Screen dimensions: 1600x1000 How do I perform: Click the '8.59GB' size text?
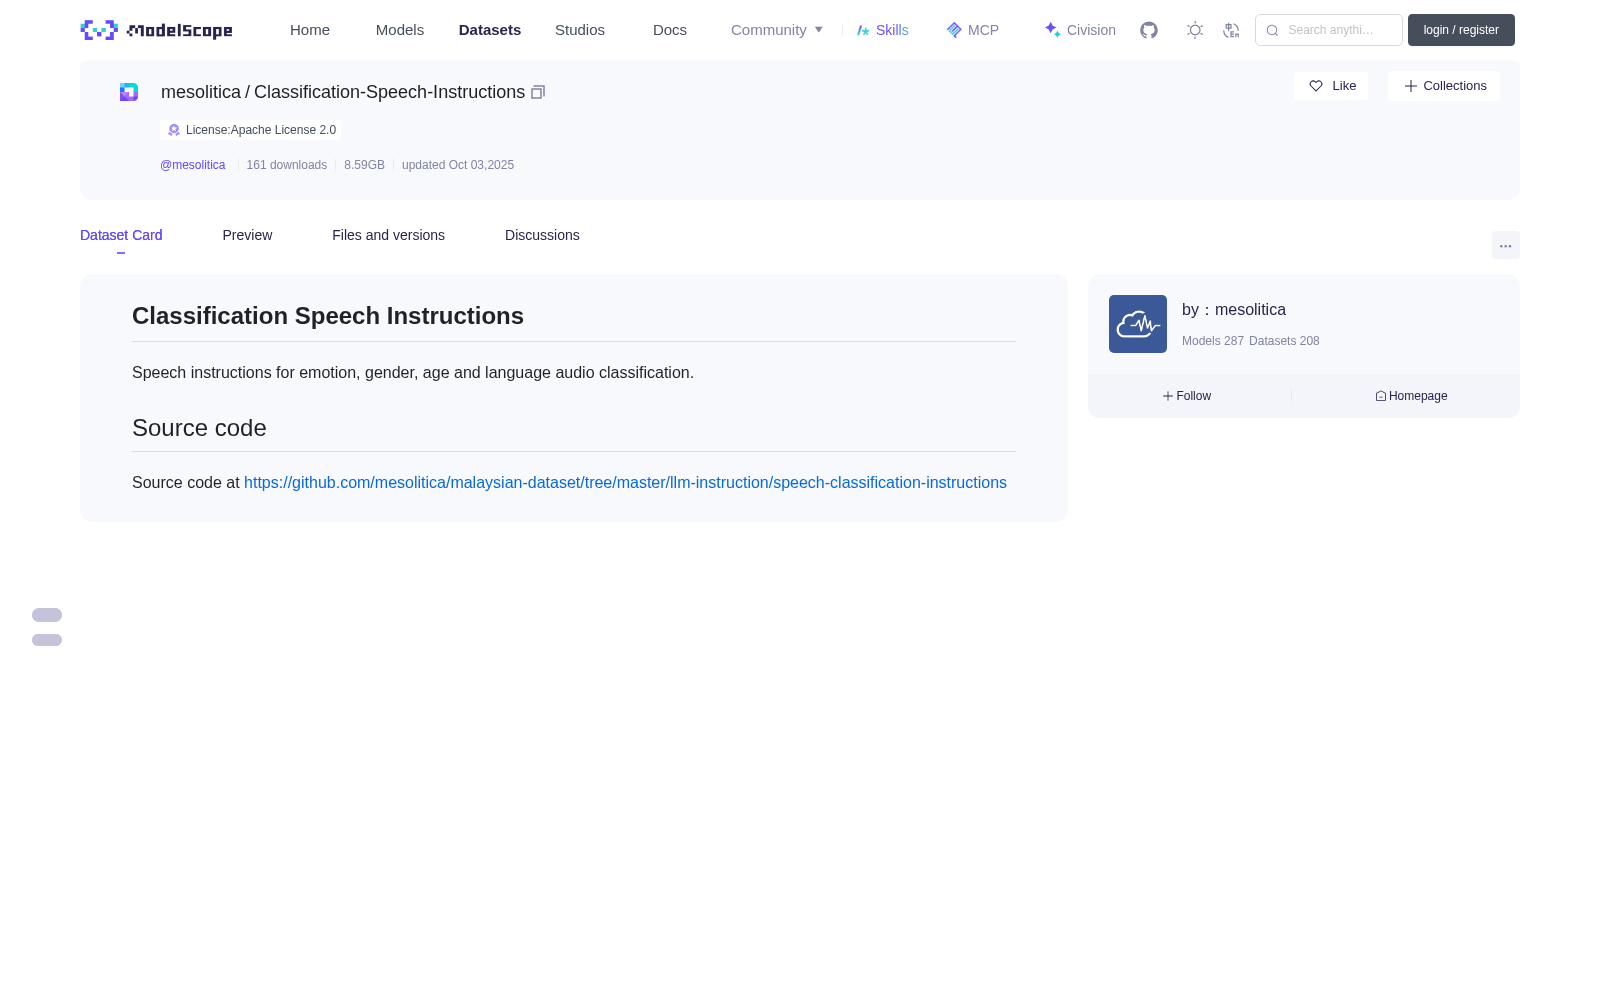[x=364, y=165]
